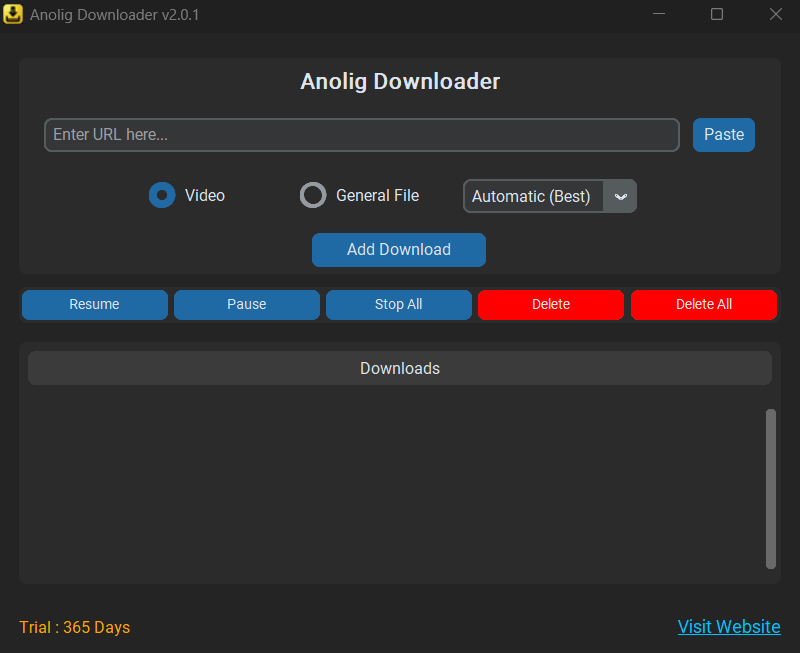Click inside the Enter URL field

(361, 134)
